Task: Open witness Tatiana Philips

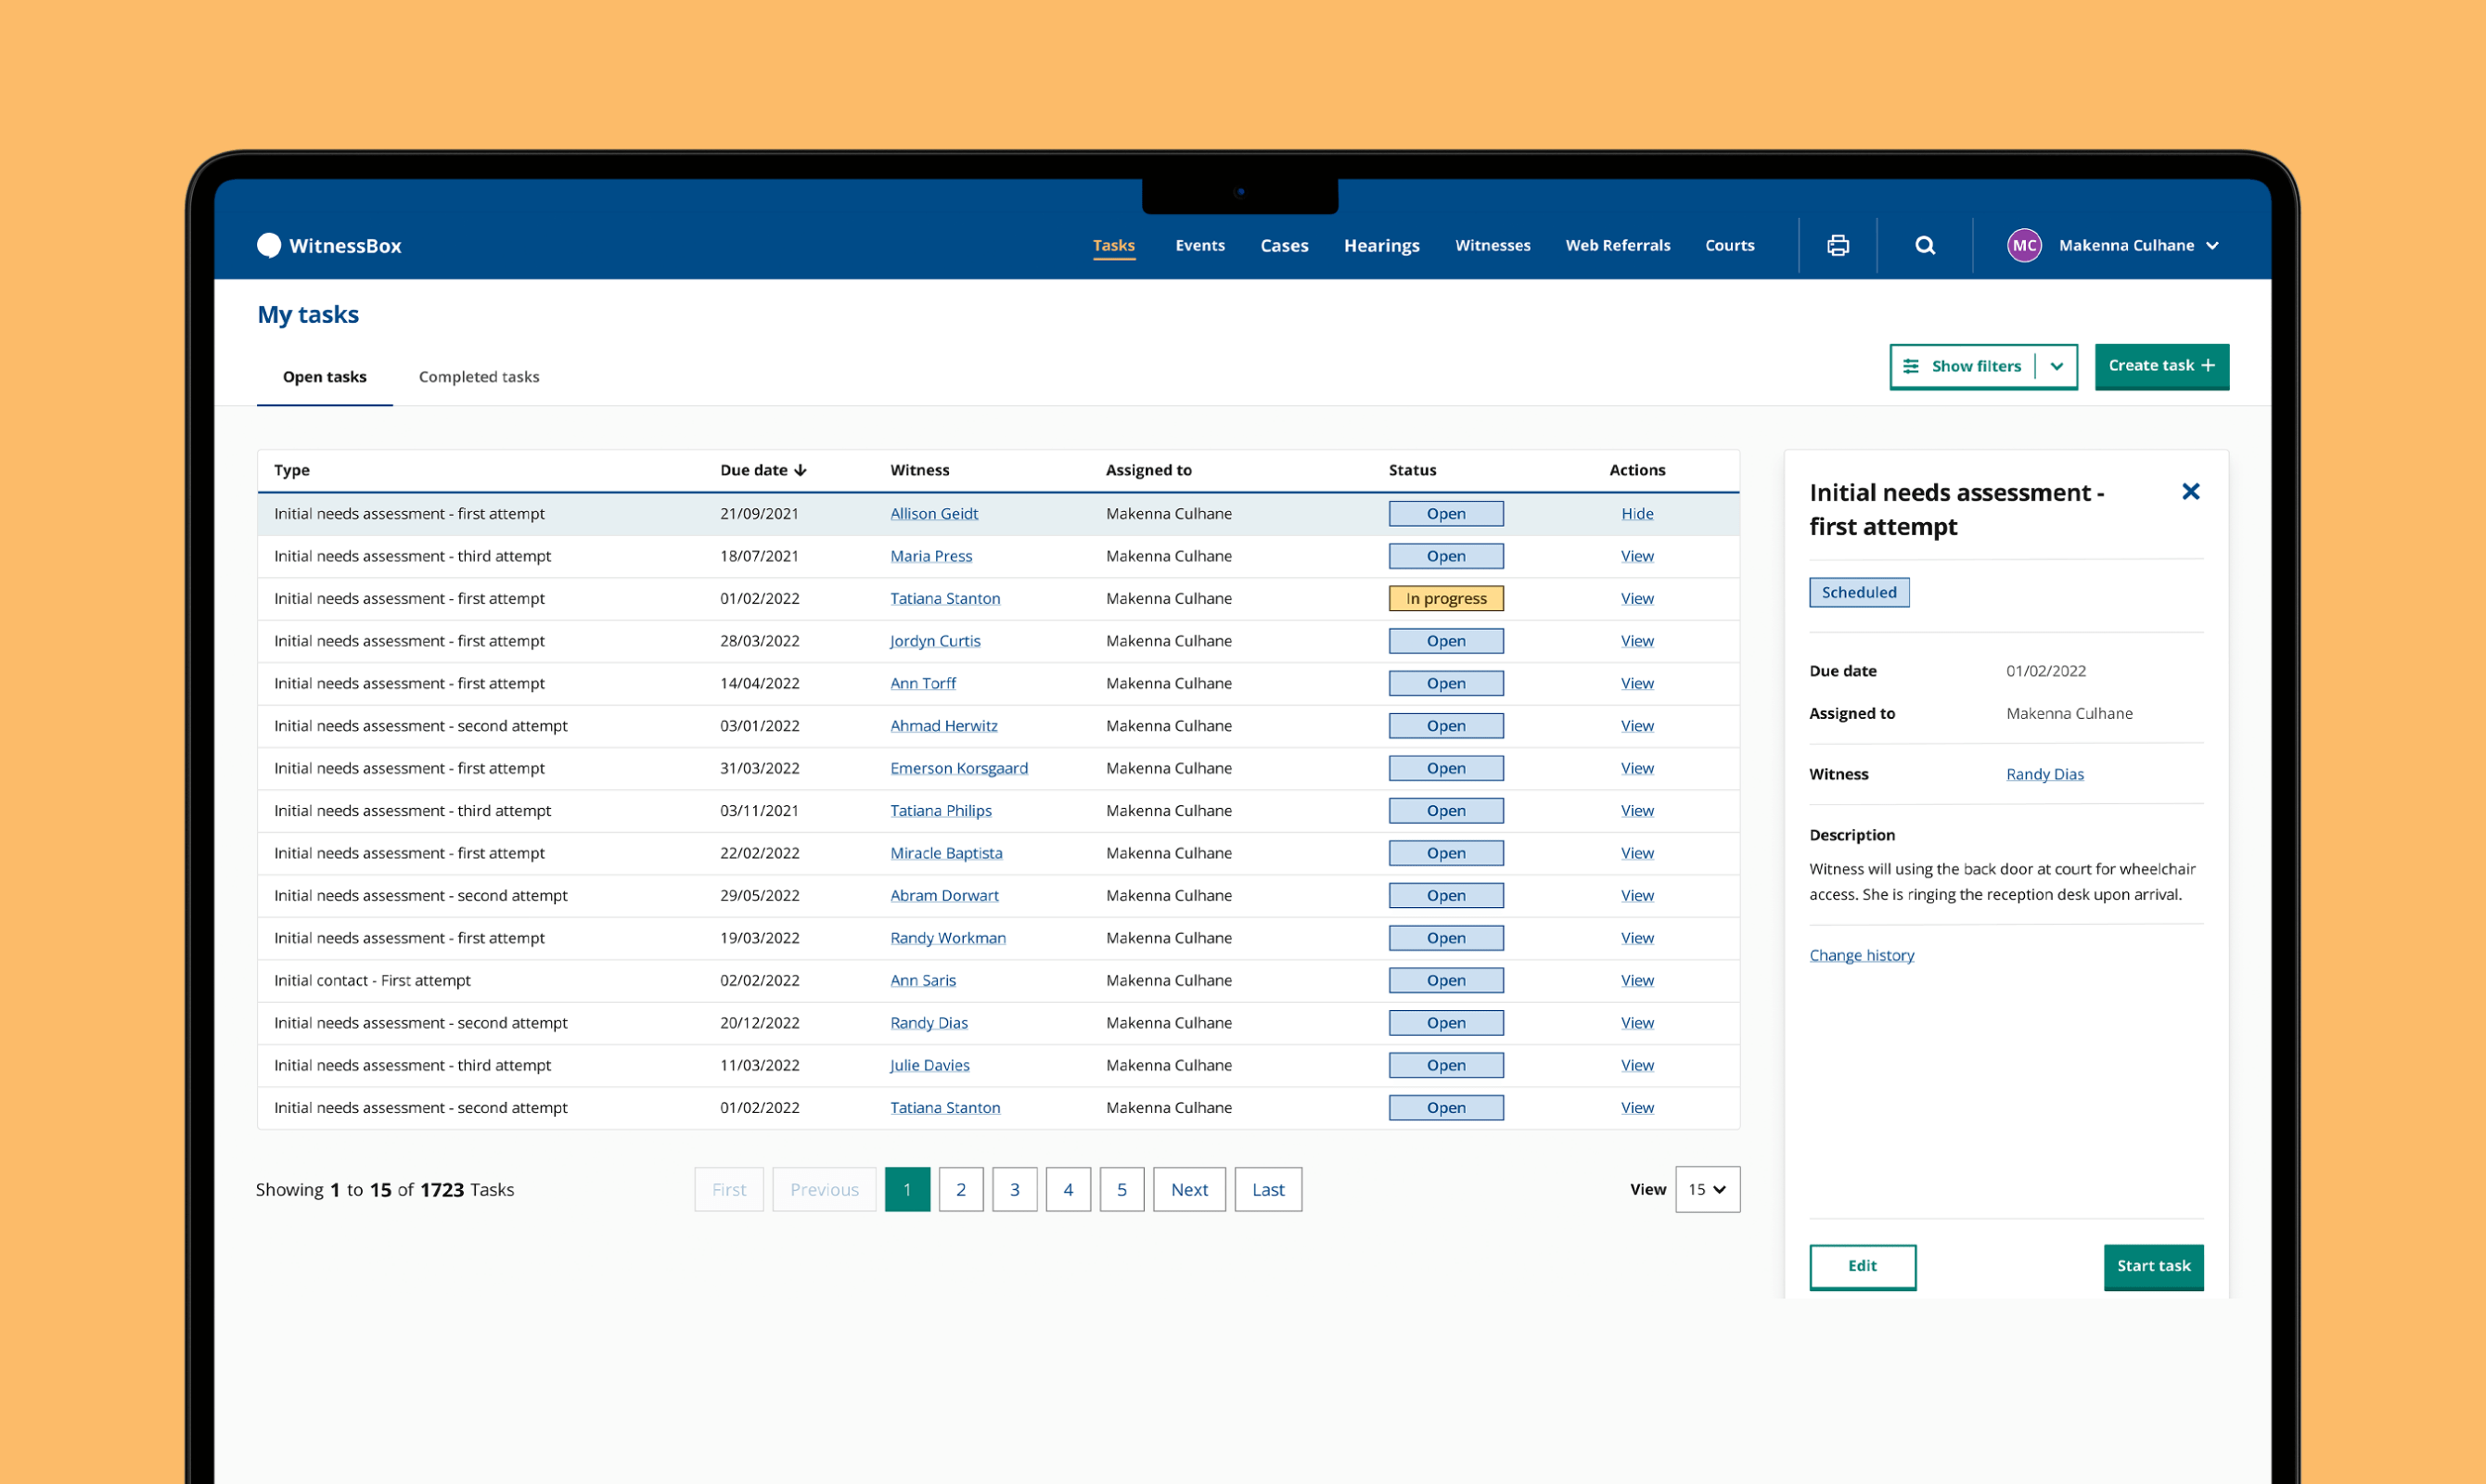Action: click(x=941, y=811)
